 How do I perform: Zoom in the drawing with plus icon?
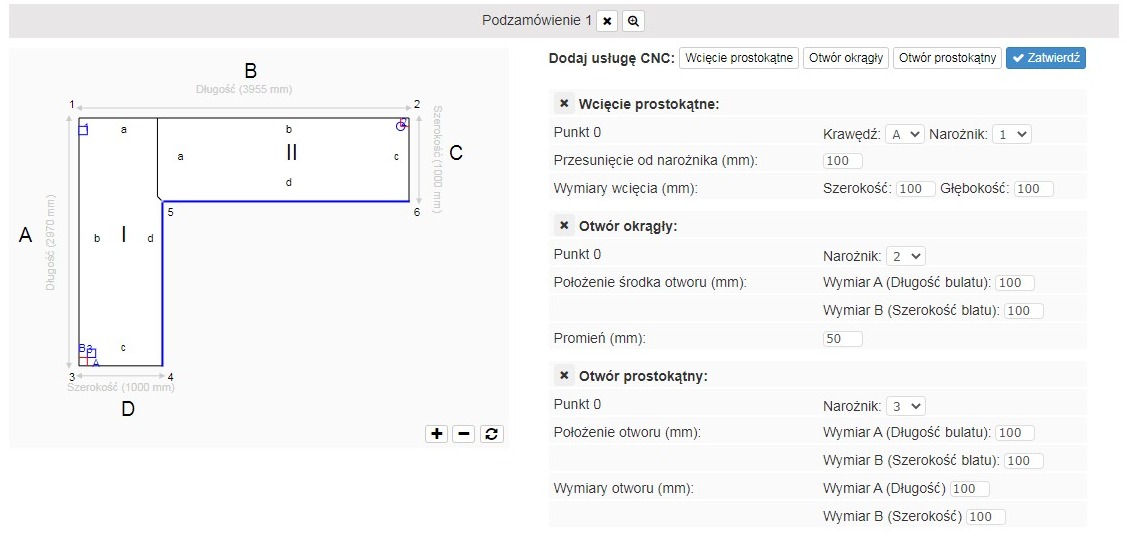coord(436,433)
